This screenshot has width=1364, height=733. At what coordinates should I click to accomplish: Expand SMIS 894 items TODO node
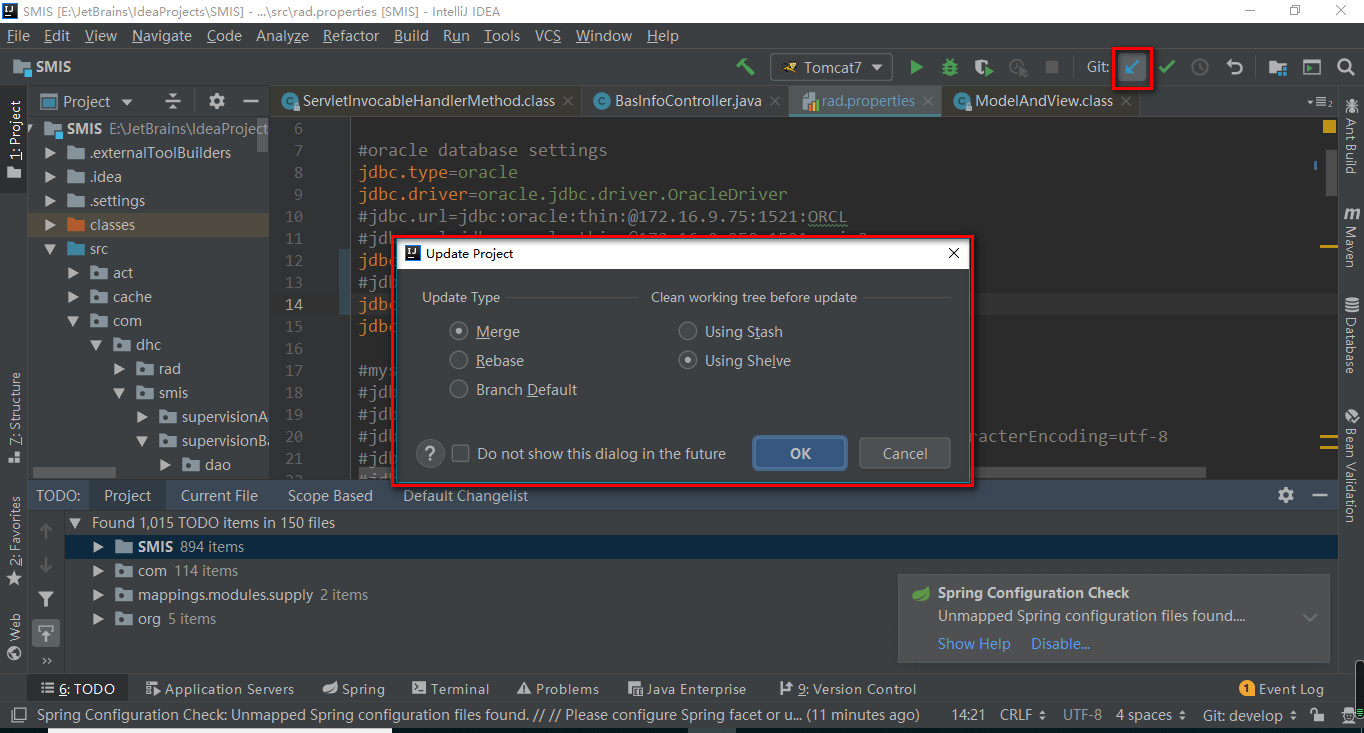pos(98,547)
